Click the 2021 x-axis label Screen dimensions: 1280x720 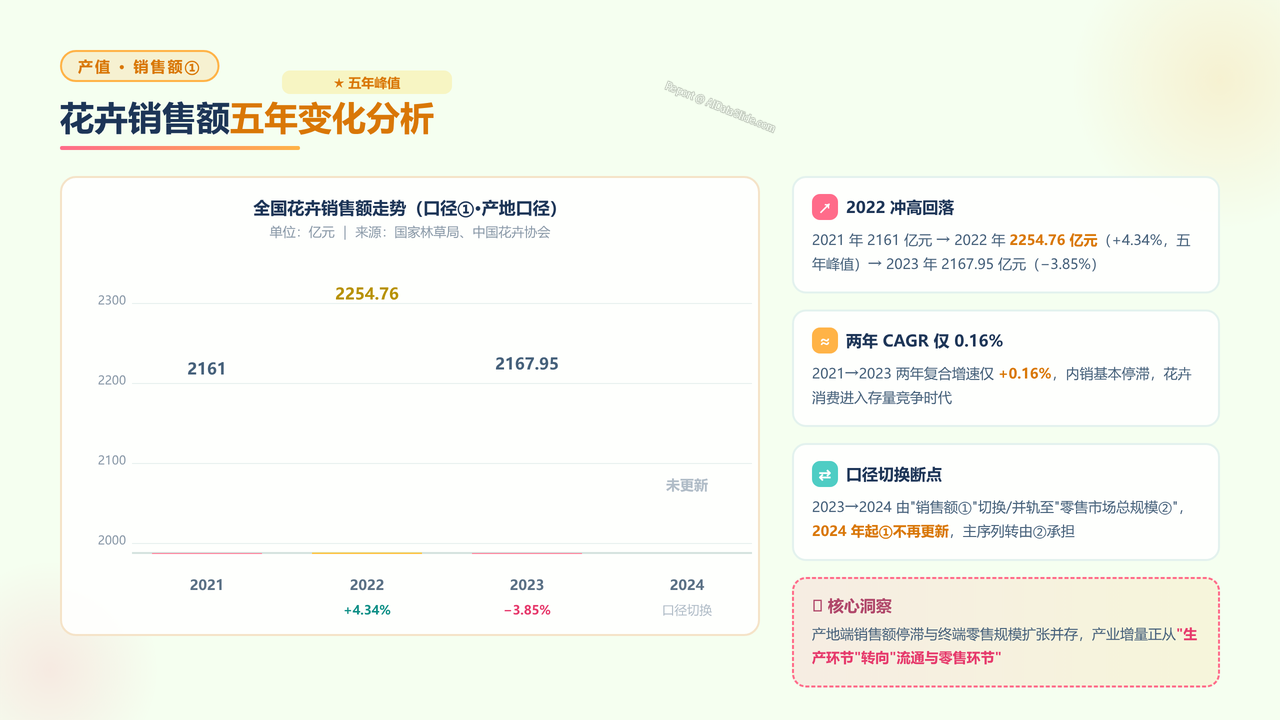[x=207, y=585]
